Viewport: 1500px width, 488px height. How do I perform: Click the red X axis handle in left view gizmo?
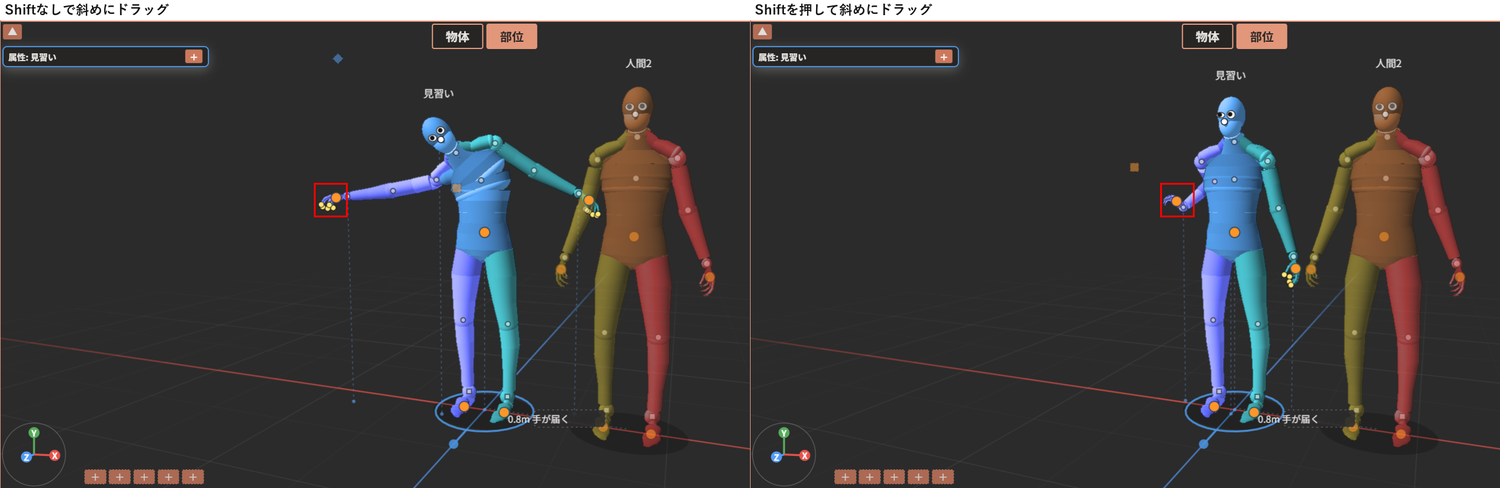(55, 456)
